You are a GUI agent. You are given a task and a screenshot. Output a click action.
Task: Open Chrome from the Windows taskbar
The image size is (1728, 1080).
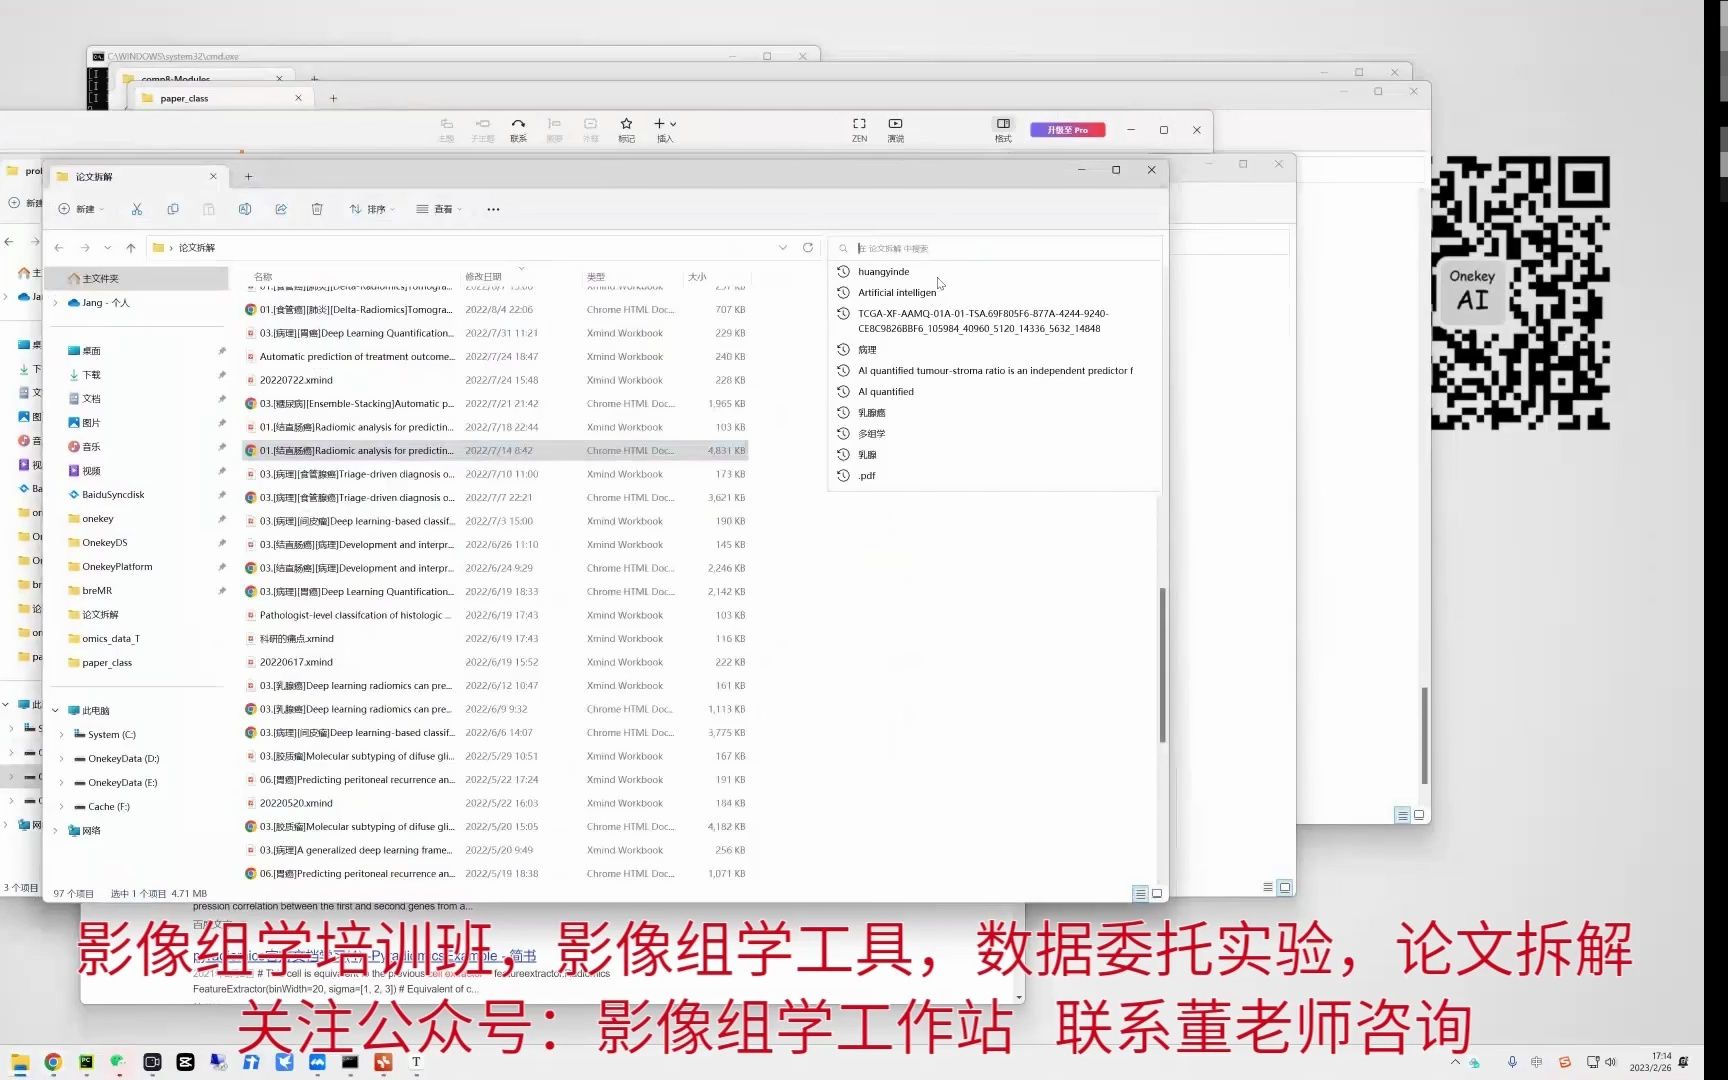(x=53, y=1062)
